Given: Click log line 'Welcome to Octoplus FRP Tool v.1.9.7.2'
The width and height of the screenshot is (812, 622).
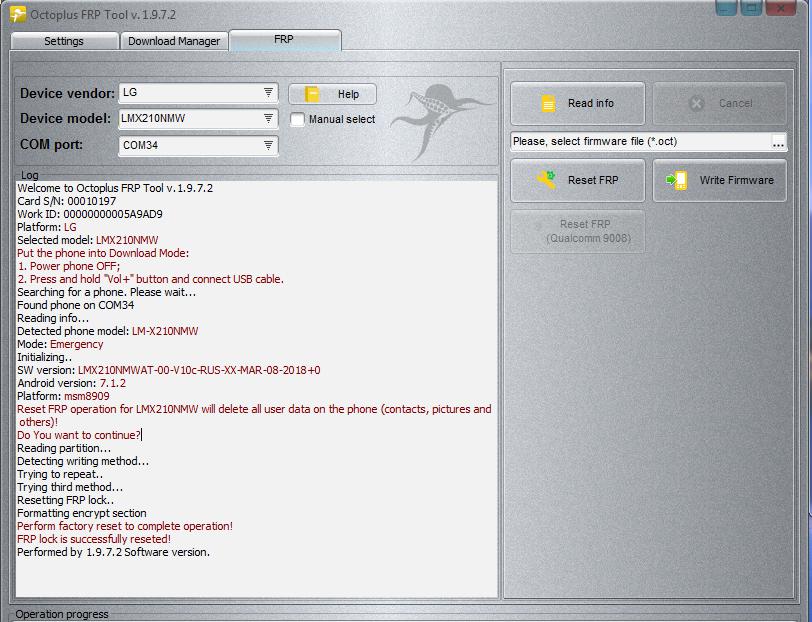Looking at the screenshot, I should pyautogui.click(x=115, y=188).
